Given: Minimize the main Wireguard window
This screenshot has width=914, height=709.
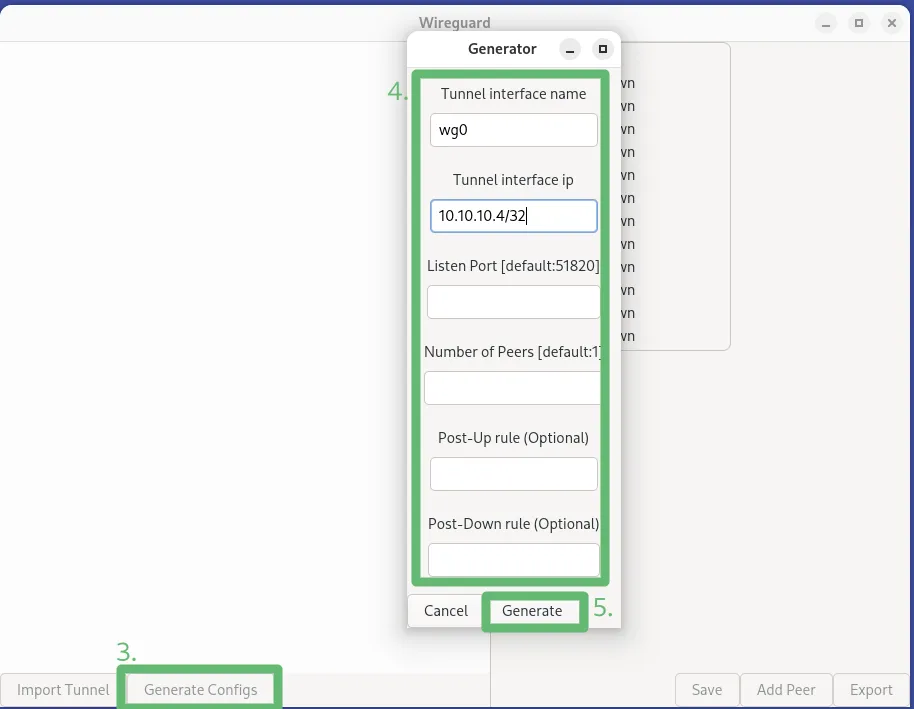Looking at the screenshot, I should click(x=825, y=22).
